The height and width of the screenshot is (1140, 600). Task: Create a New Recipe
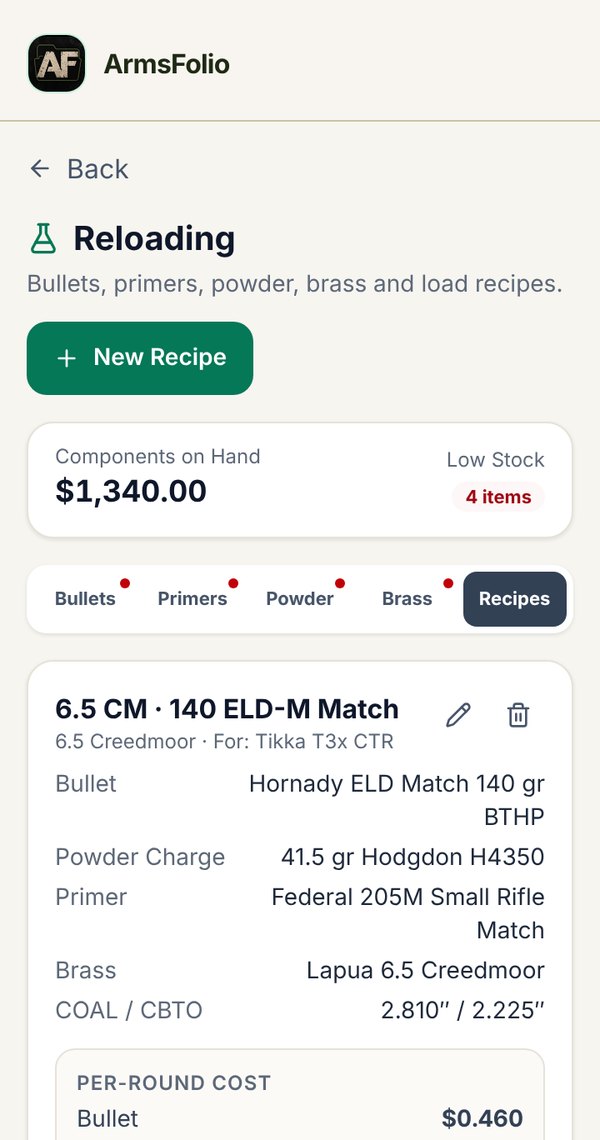(140, 358)
